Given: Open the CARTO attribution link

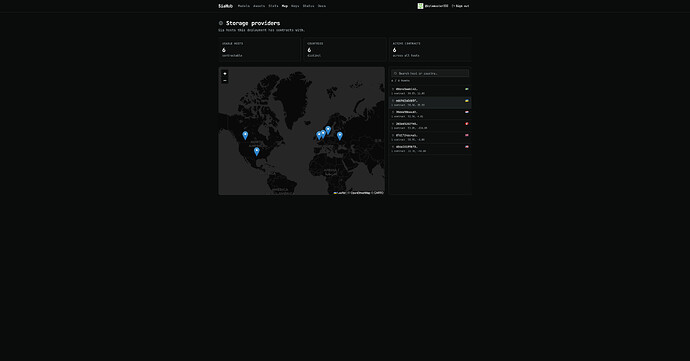Looking at the screenshot, I should click(379, 193).
